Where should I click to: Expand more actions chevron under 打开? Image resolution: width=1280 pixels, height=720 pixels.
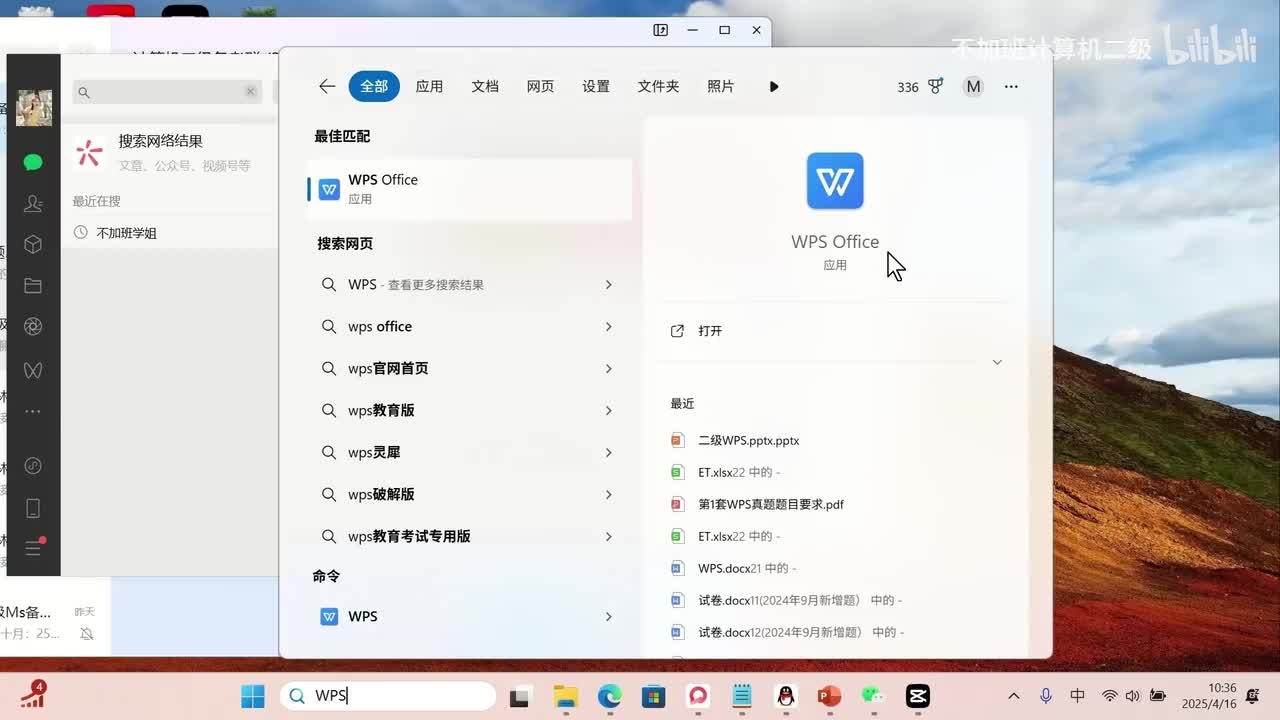[x=997, y=362]
